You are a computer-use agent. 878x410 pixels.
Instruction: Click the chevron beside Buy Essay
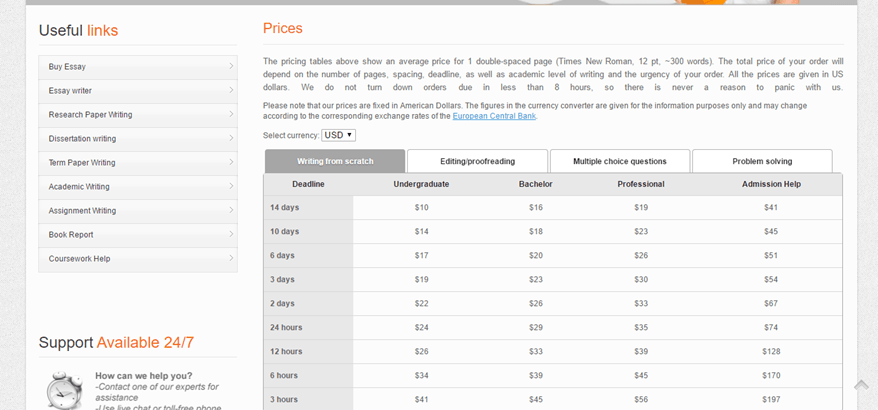[x=231, y=66]
